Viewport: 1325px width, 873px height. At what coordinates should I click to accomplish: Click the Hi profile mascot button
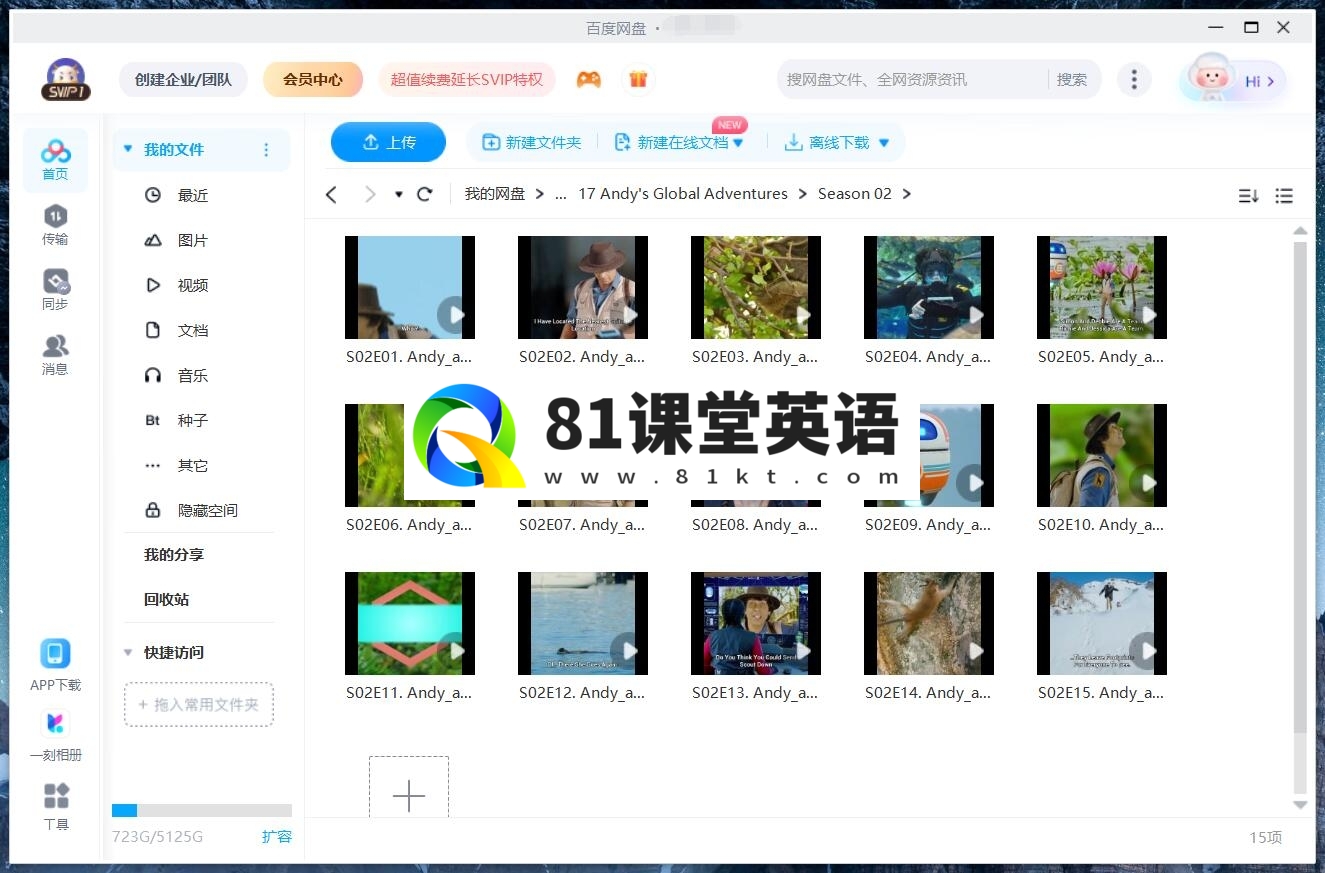pyautogui.click(x=1233, y=80)
